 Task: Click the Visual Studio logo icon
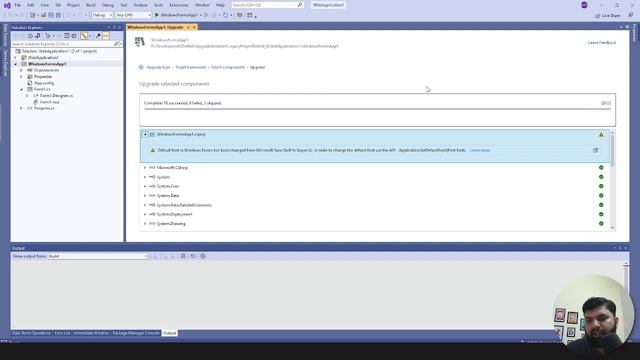[7, 5]
